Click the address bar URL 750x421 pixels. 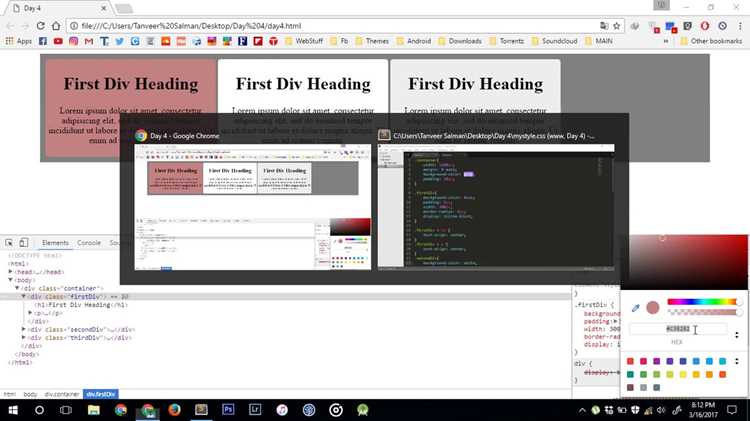191,26
